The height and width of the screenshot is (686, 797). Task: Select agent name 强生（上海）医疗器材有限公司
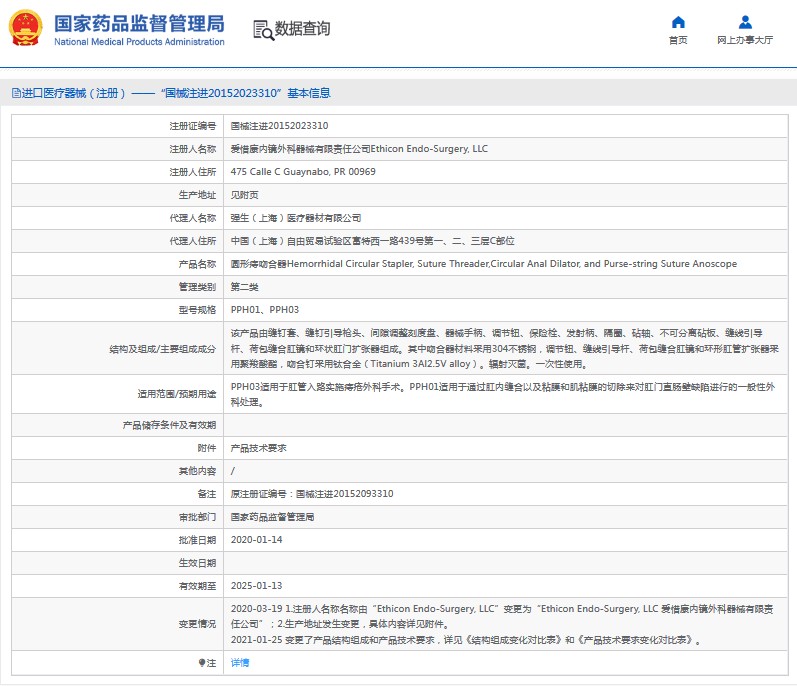296,218
